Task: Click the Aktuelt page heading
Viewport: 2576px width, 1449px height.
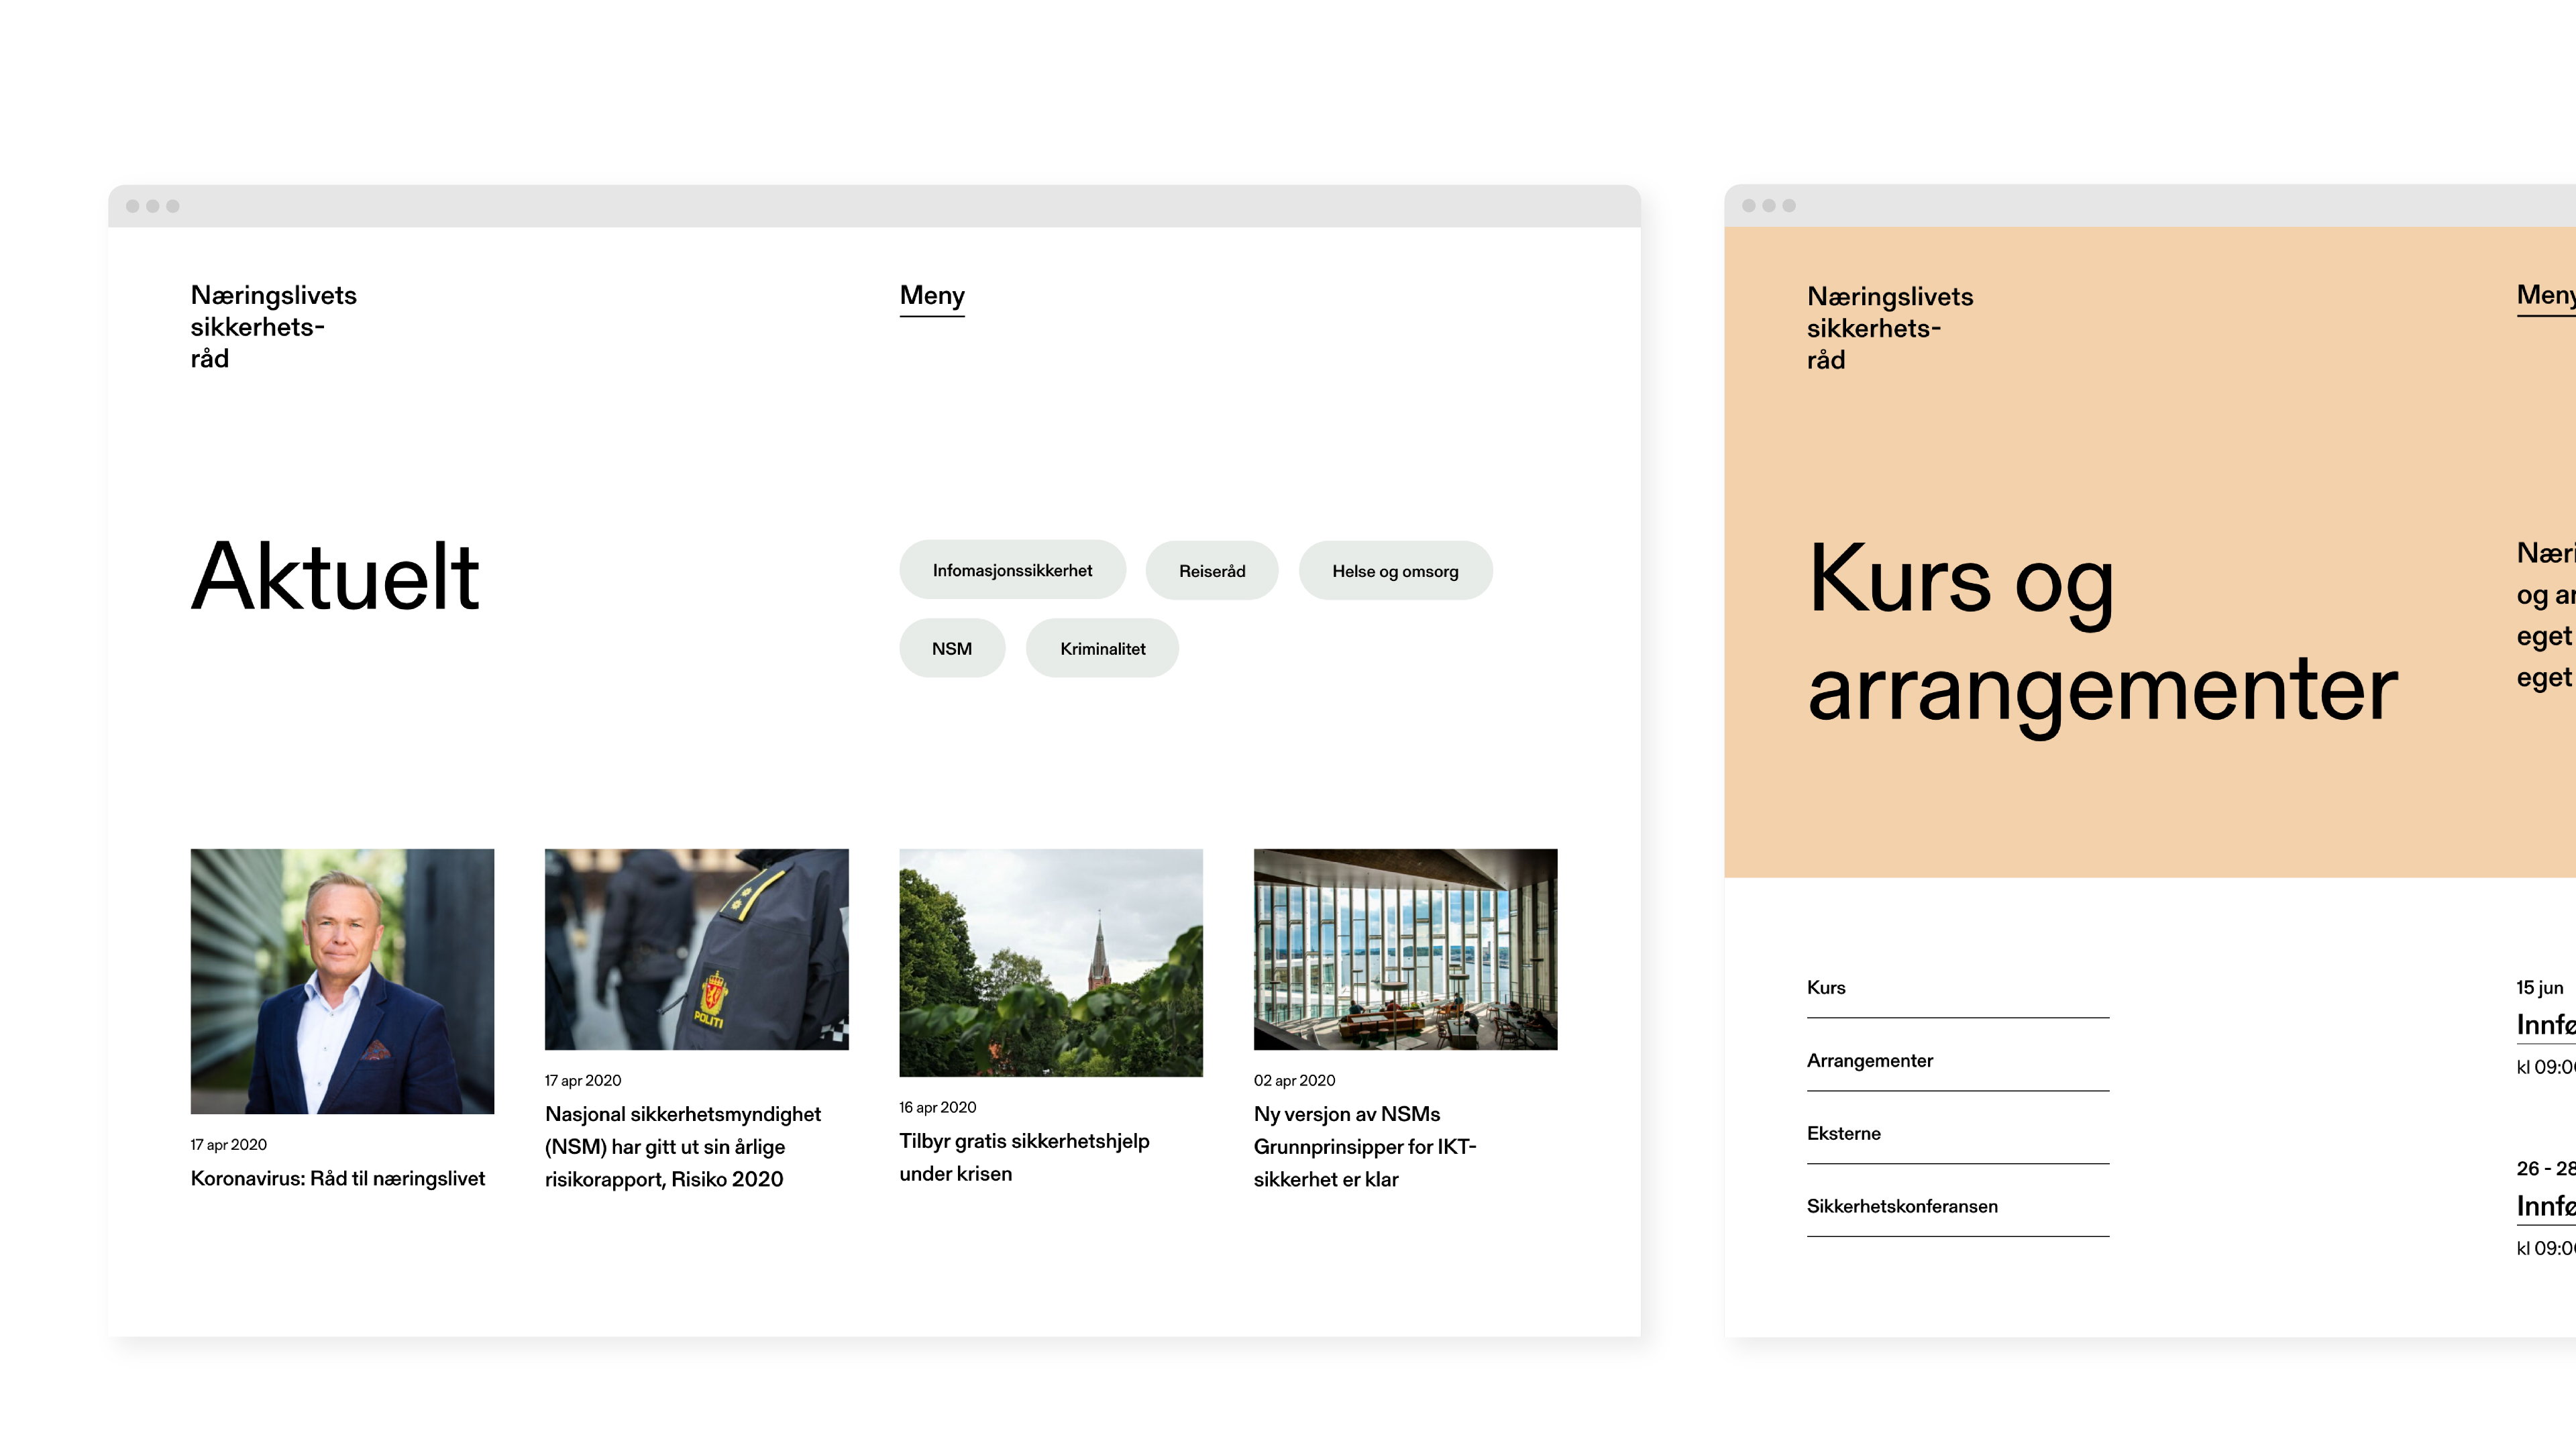Action: 335,576
